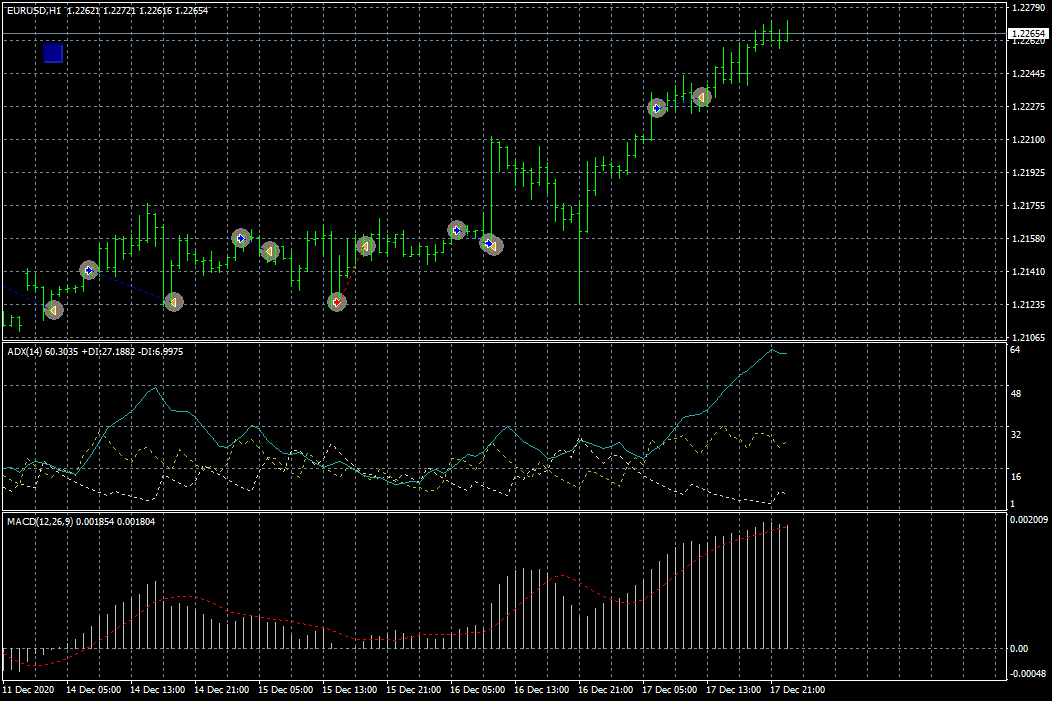Click the 16 Dec 13:00 time label

click(x=541, y=690)
